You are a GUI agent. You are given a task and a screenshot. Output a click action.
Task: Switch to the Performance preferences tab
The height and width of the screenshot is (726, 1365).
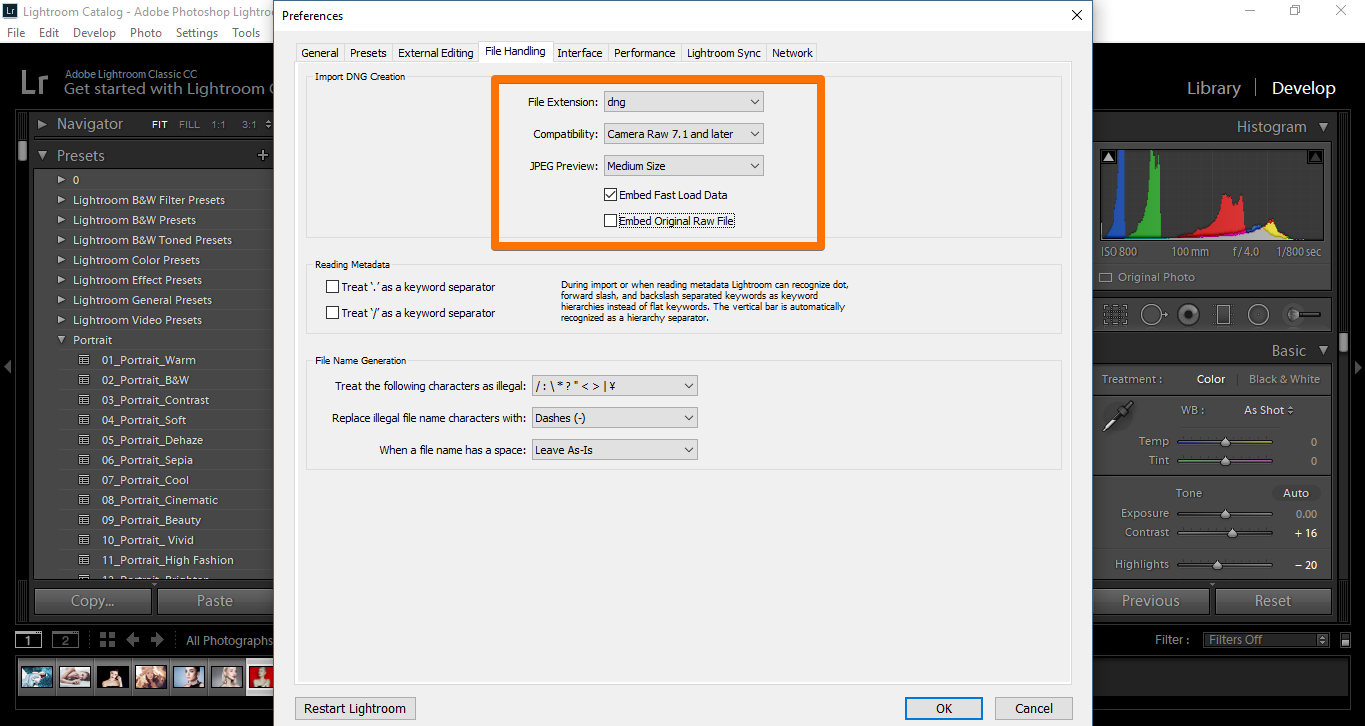(x=644, y=52)
